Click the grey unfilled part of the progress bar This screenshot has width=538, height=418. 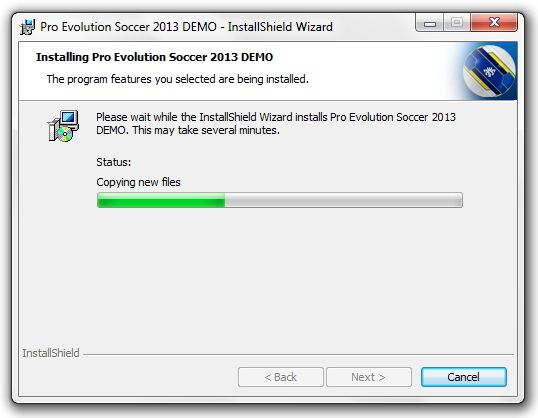[343, 200]
